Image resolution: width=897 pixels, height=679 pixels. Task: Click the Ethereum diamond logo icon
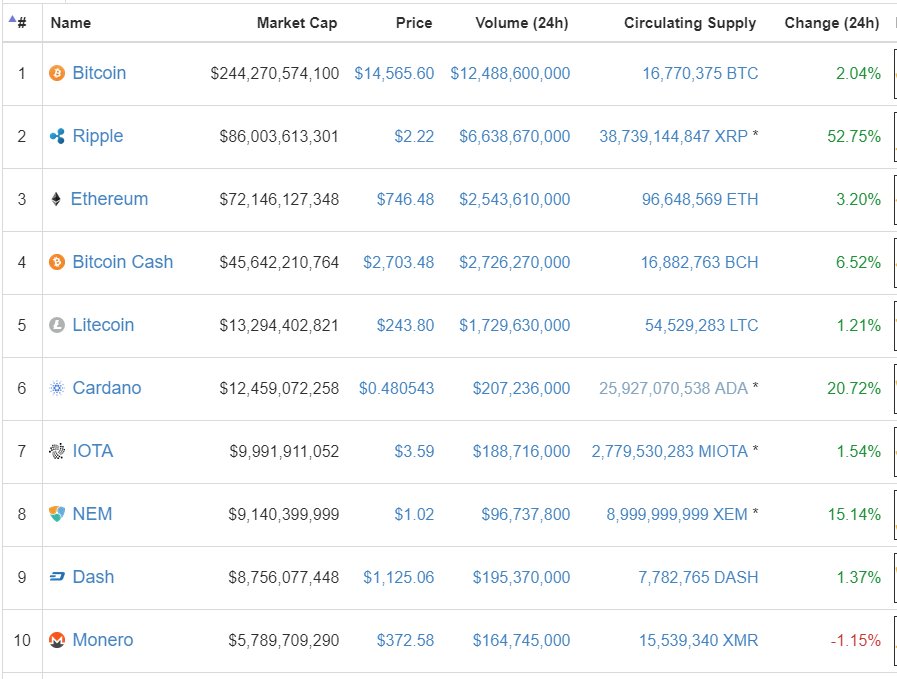(x=56, y=199)
